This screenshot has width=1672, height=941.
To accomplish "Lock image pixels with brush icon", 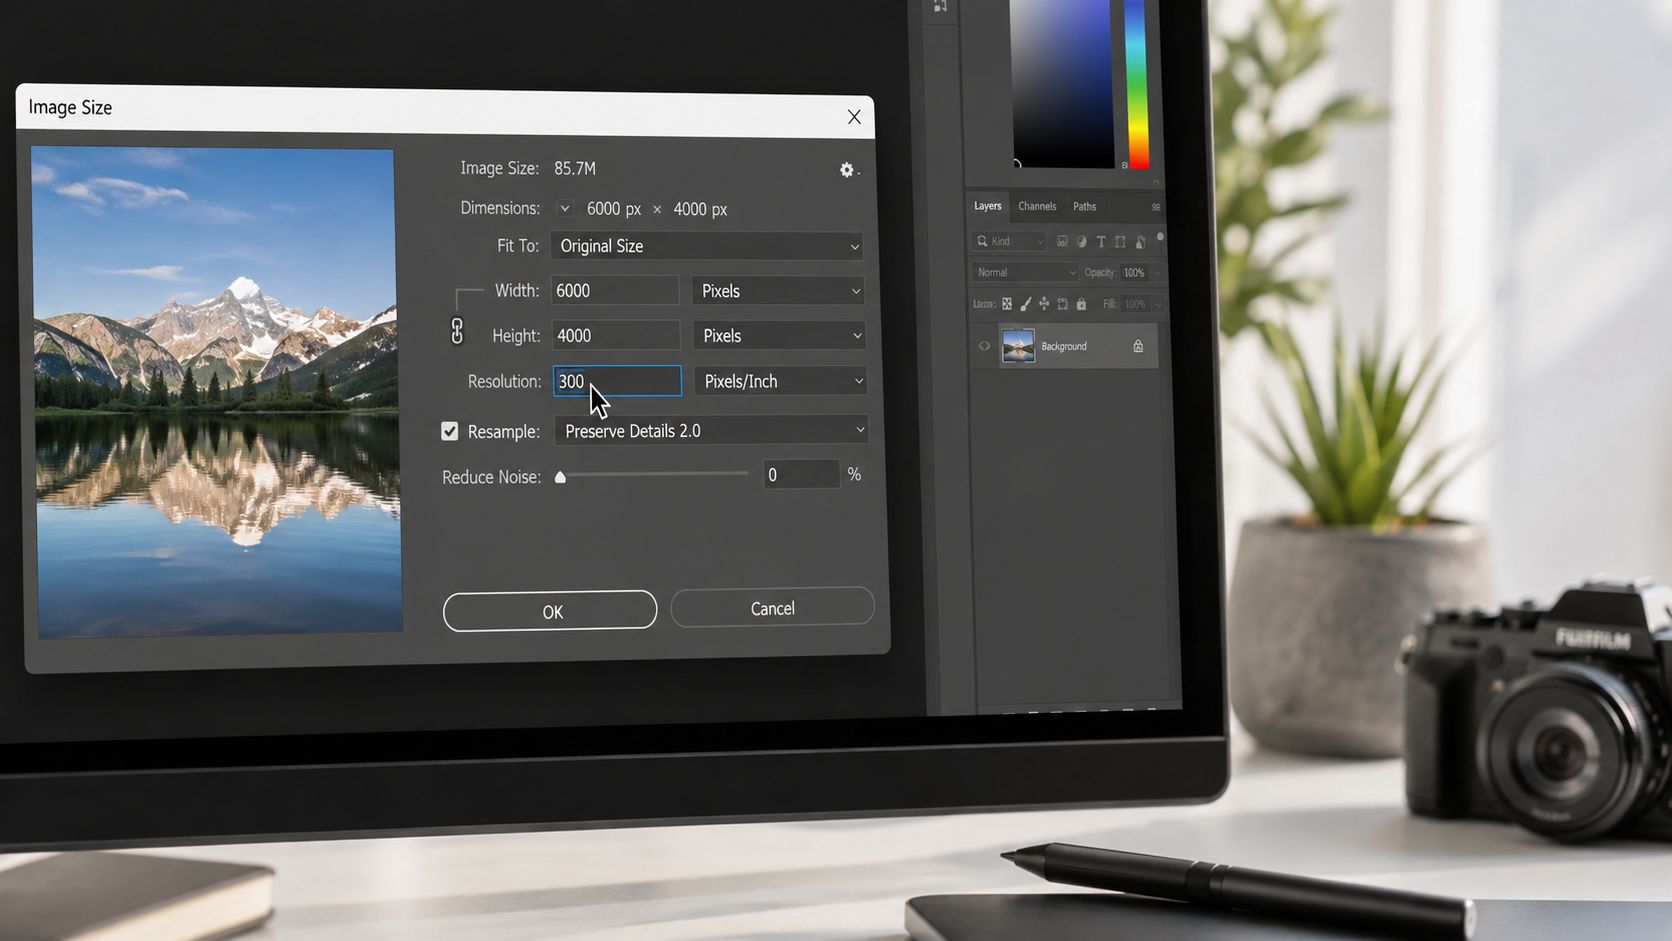I will pos(1026,304).
